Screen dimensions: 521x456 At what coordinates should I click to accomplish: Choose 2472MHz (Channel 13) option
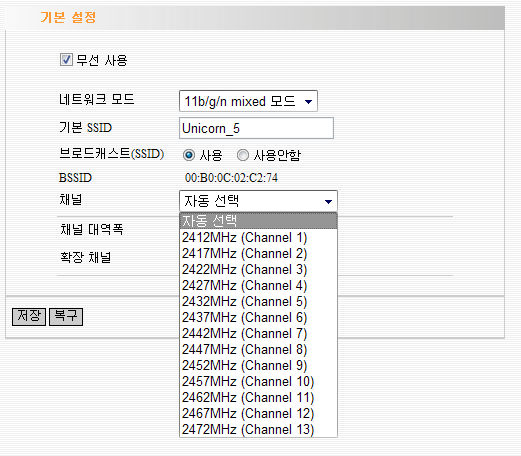258,429
